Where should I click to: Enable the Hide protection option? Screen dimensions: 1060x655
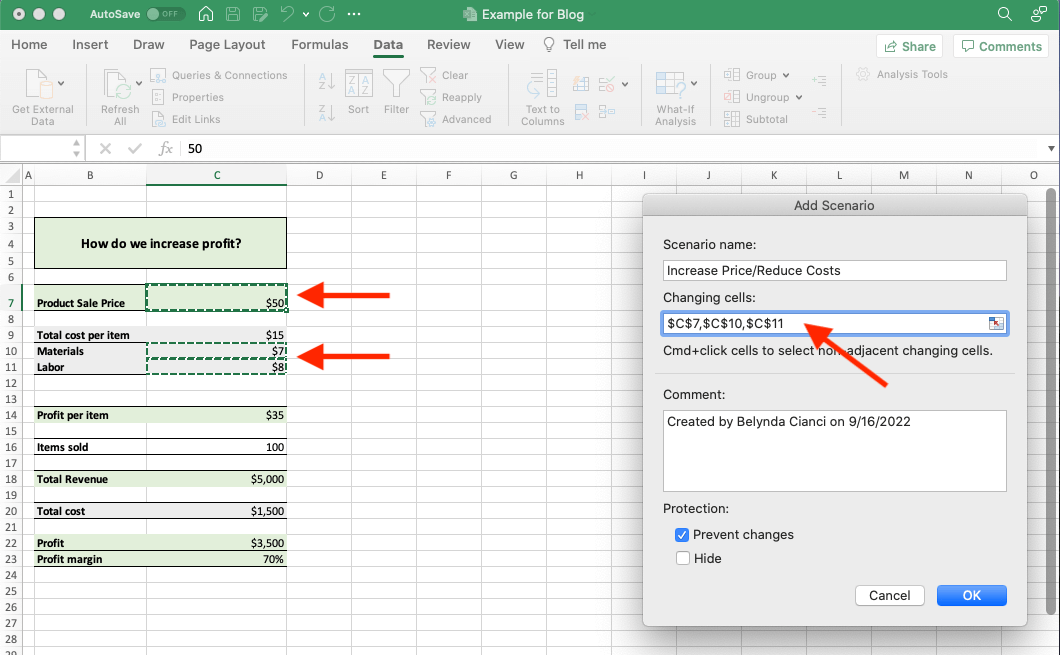(684, 558)
